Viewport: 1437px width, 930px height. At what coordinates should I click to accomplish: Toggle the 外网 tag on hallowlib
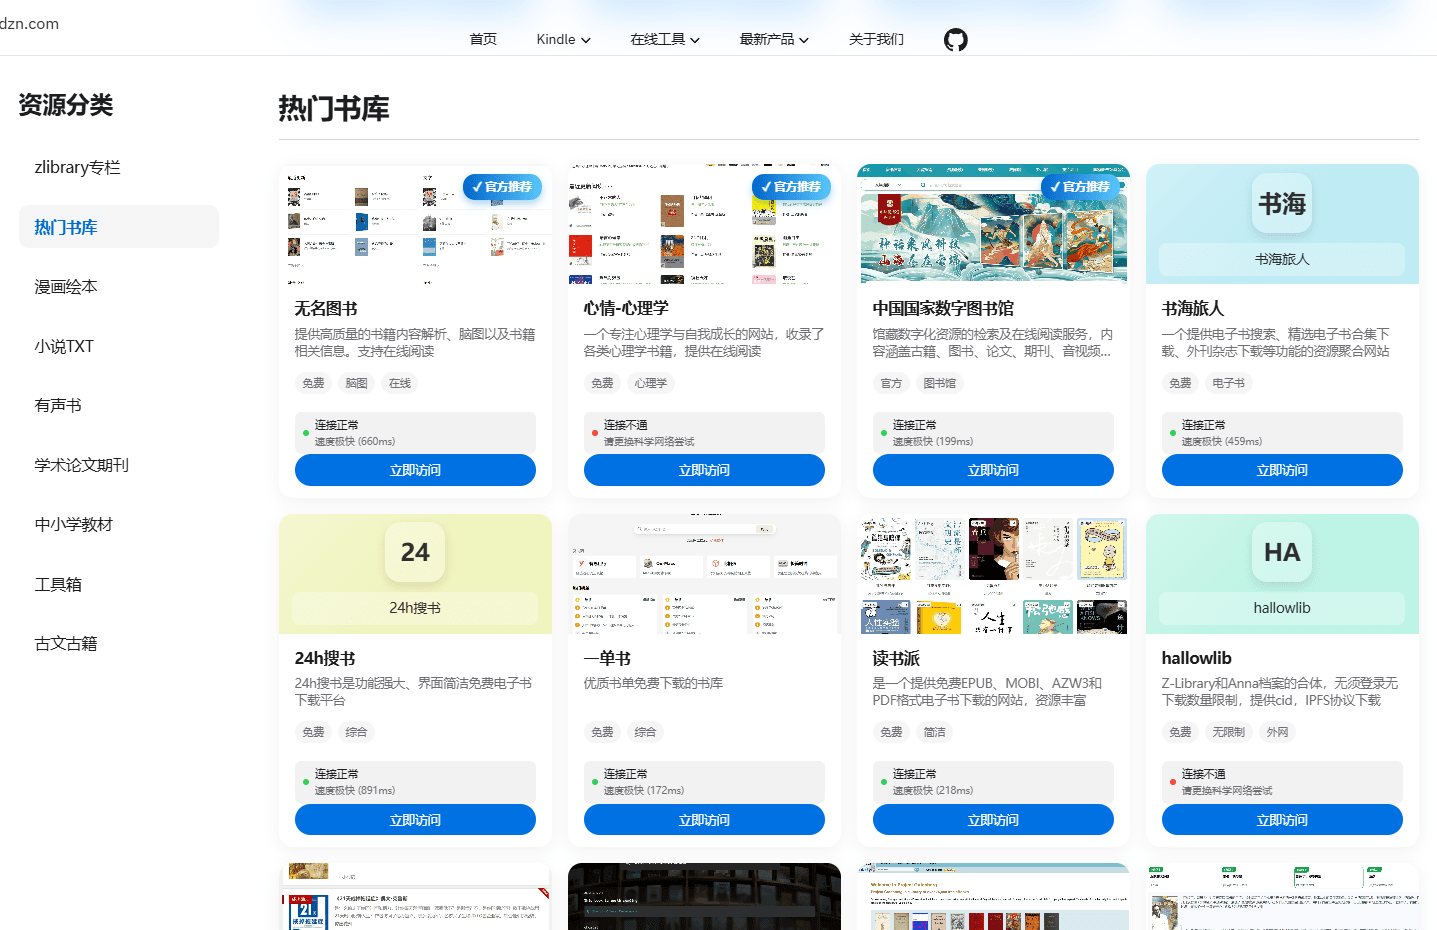click(x=1277, y=732)
